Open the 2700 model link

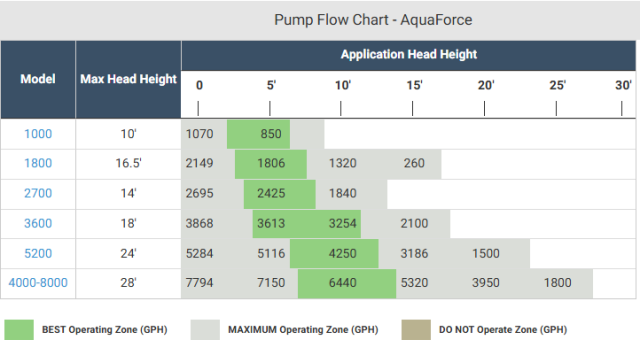[x=38, y=193]
